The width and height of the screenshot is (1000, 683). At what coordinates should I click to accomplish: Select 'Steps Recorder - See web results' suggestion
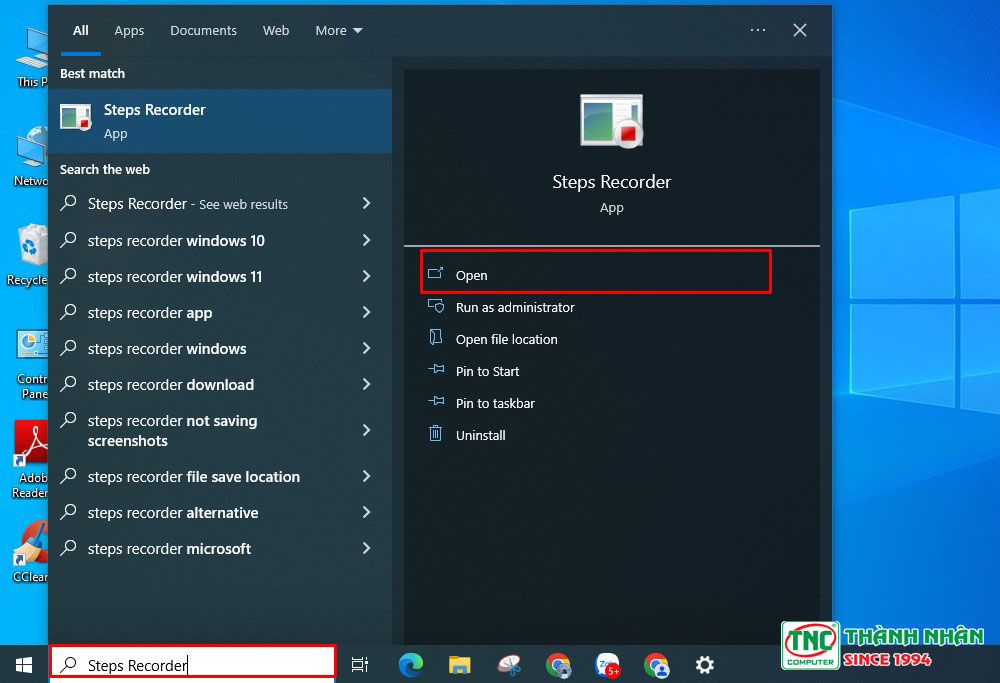coord(220,203)
